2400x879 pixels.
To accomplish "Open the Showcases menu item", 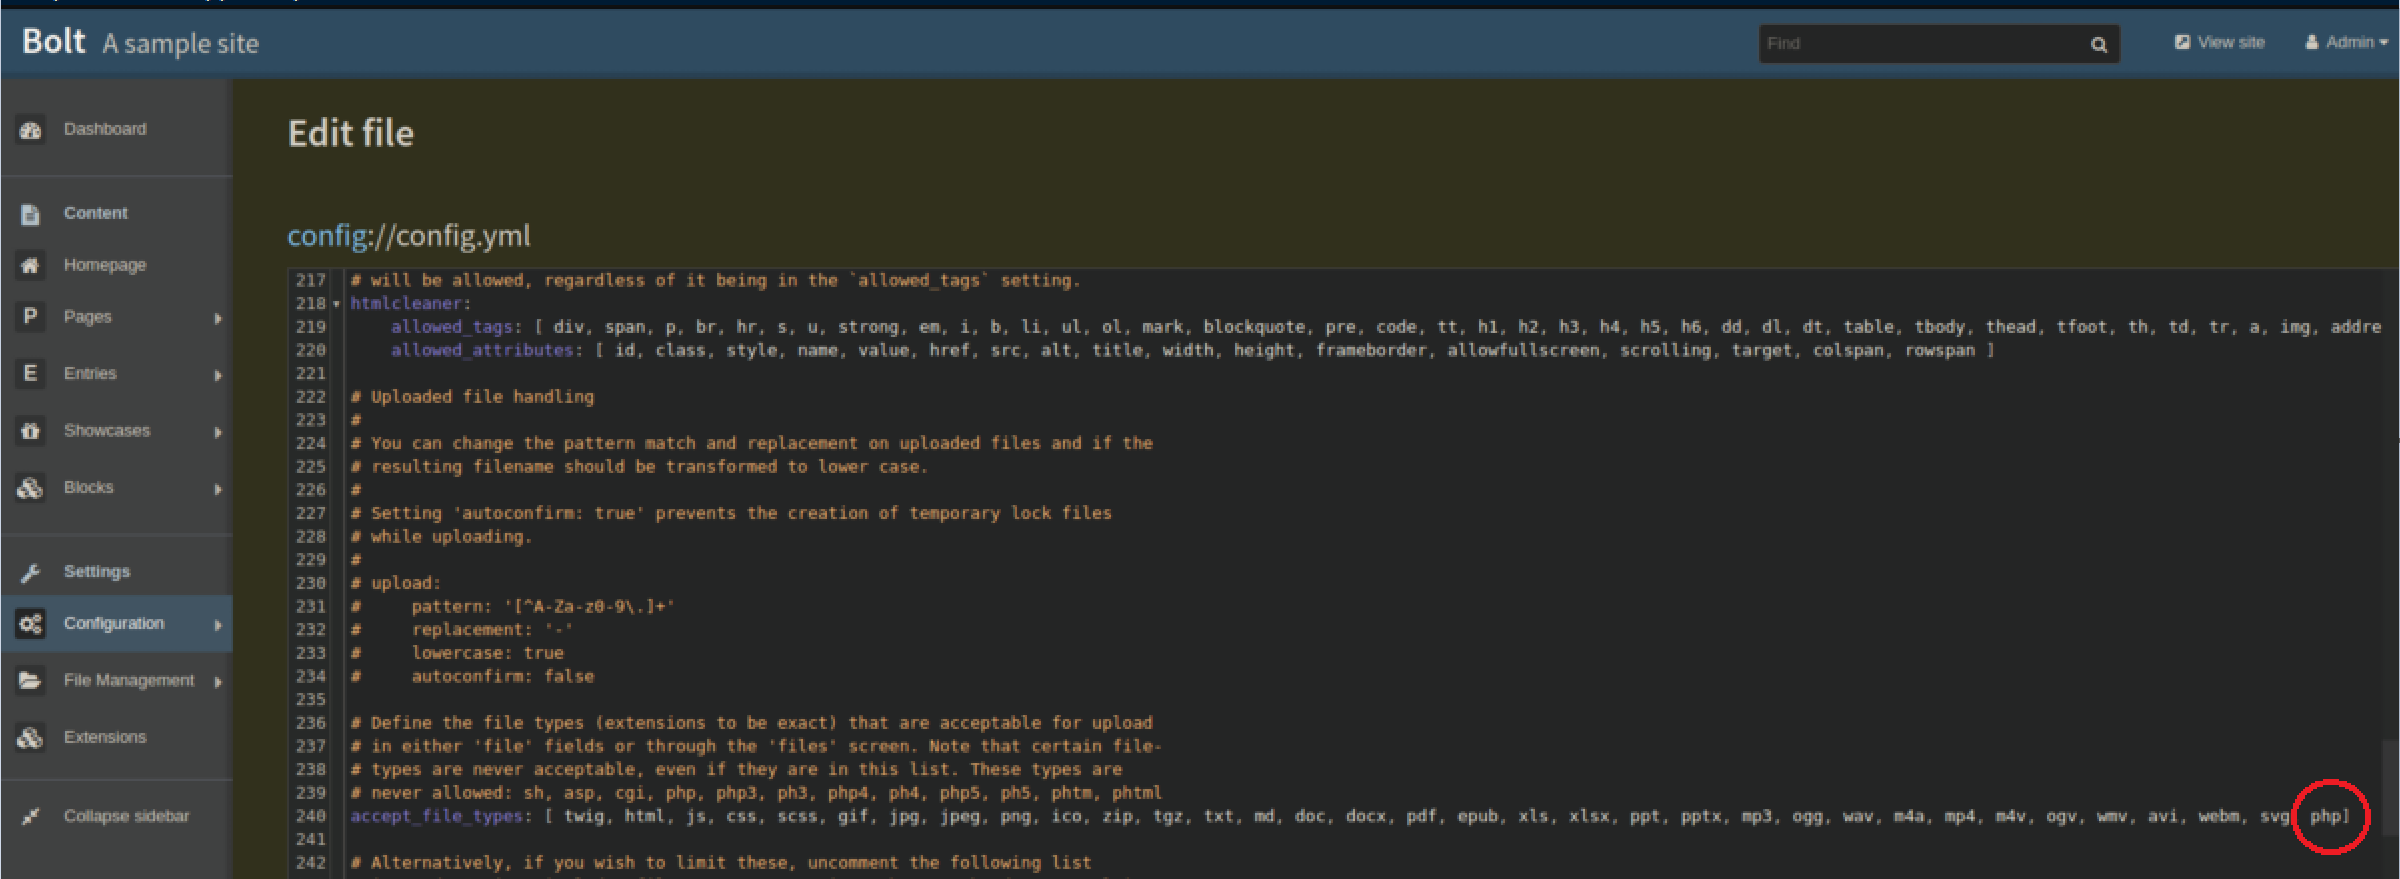I will (x=107, y=431).
